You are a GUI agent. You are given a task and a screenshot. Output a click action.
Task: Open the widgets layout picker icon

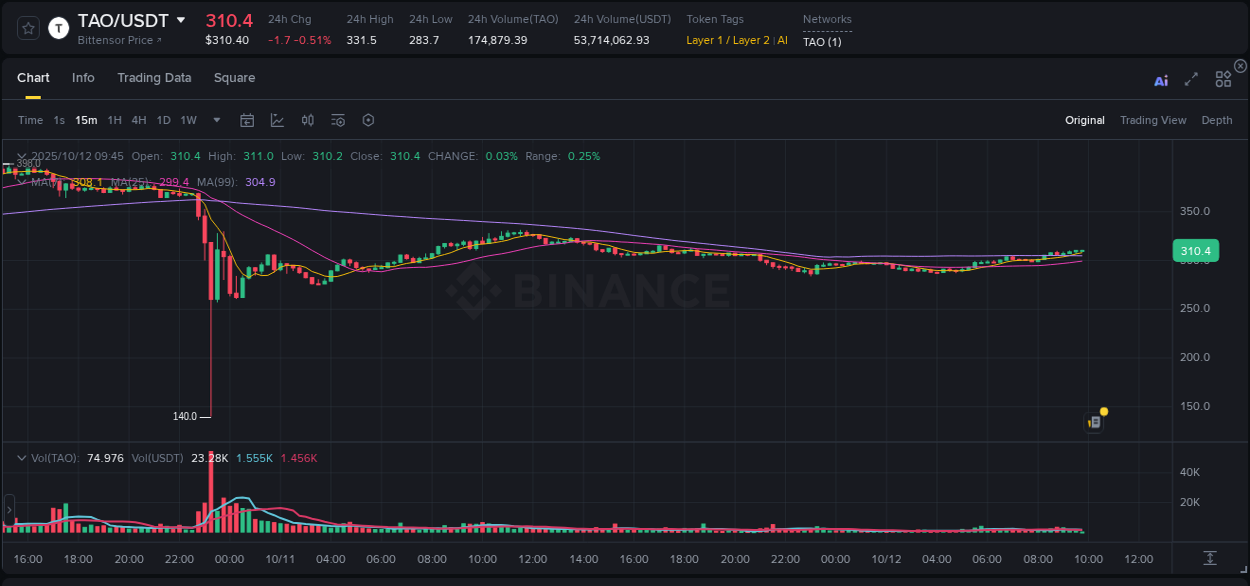pyautogui.click(x=1223, y=80)
